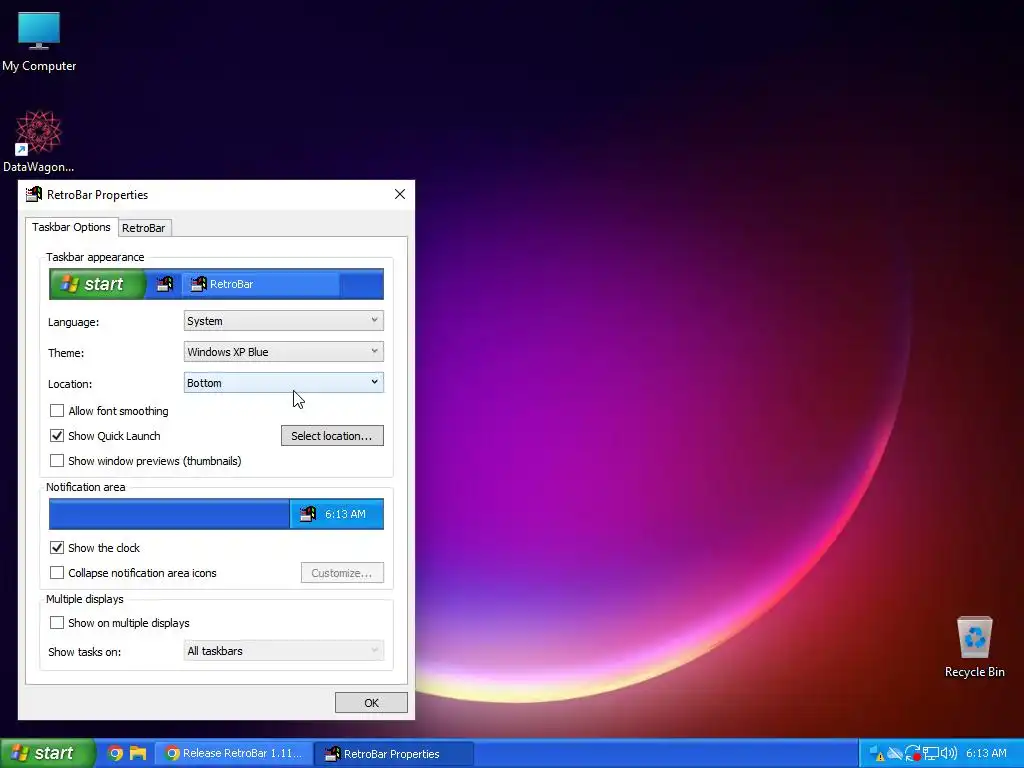1024x768 pixels.
Task: Open the Theme dropdown showing Windows XP Blue
Action: tap(283, 352)
